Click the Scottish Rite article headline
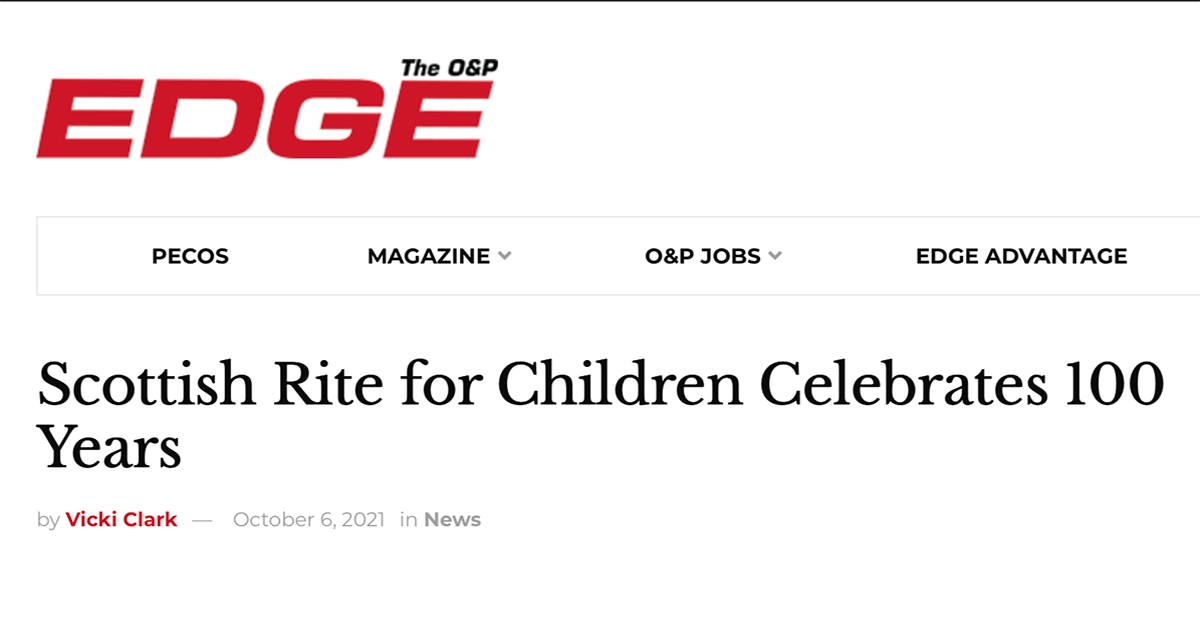 tap(600, 386)
